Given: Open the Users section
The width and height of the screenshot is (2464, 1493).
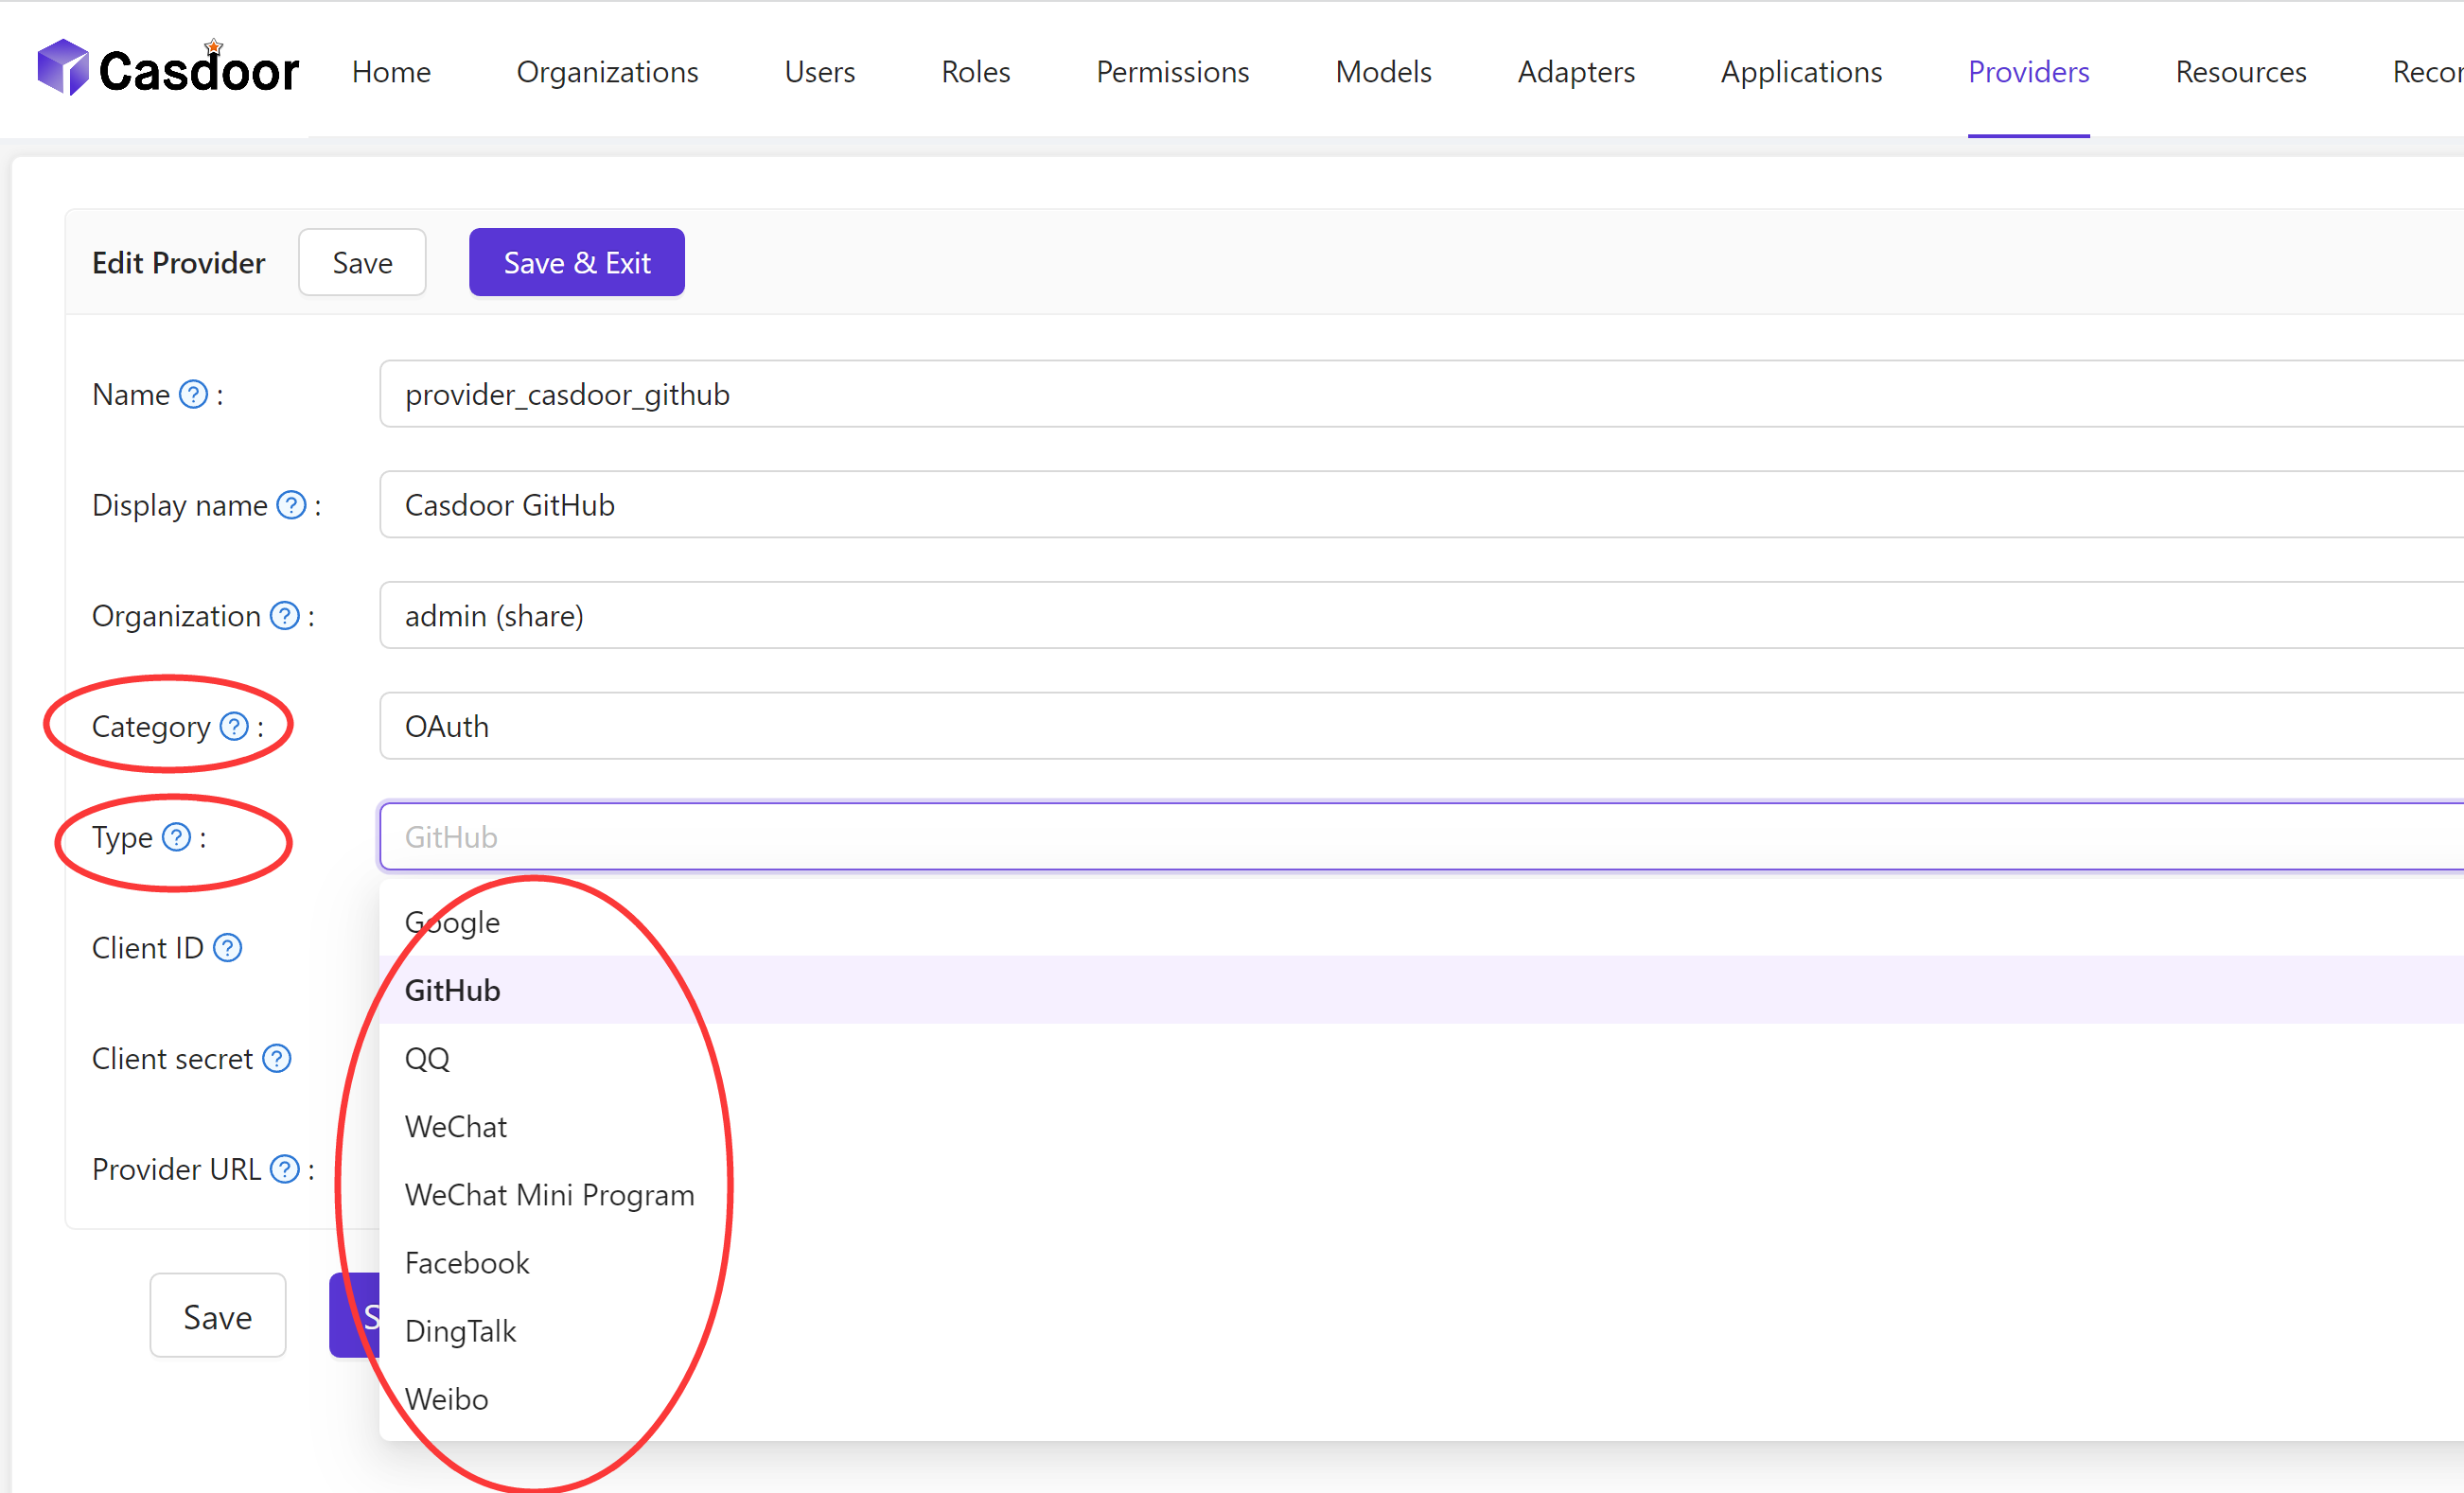Looking at the screenshot, I should pyautogui.click(x=819, y=71).
